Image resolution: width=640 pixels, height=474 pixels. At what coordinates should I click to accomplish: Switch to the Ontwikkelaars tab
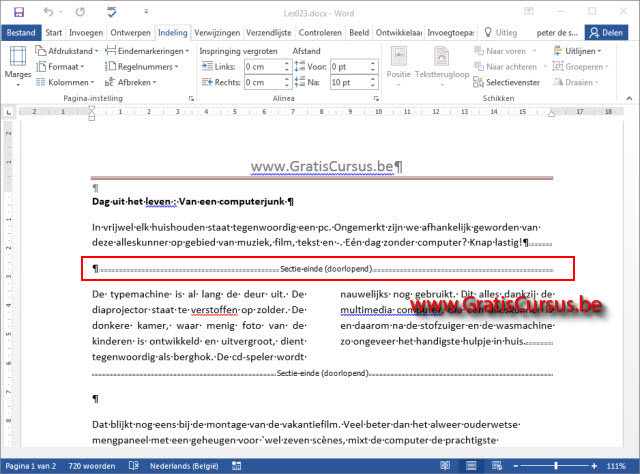(x=399, y=33)
